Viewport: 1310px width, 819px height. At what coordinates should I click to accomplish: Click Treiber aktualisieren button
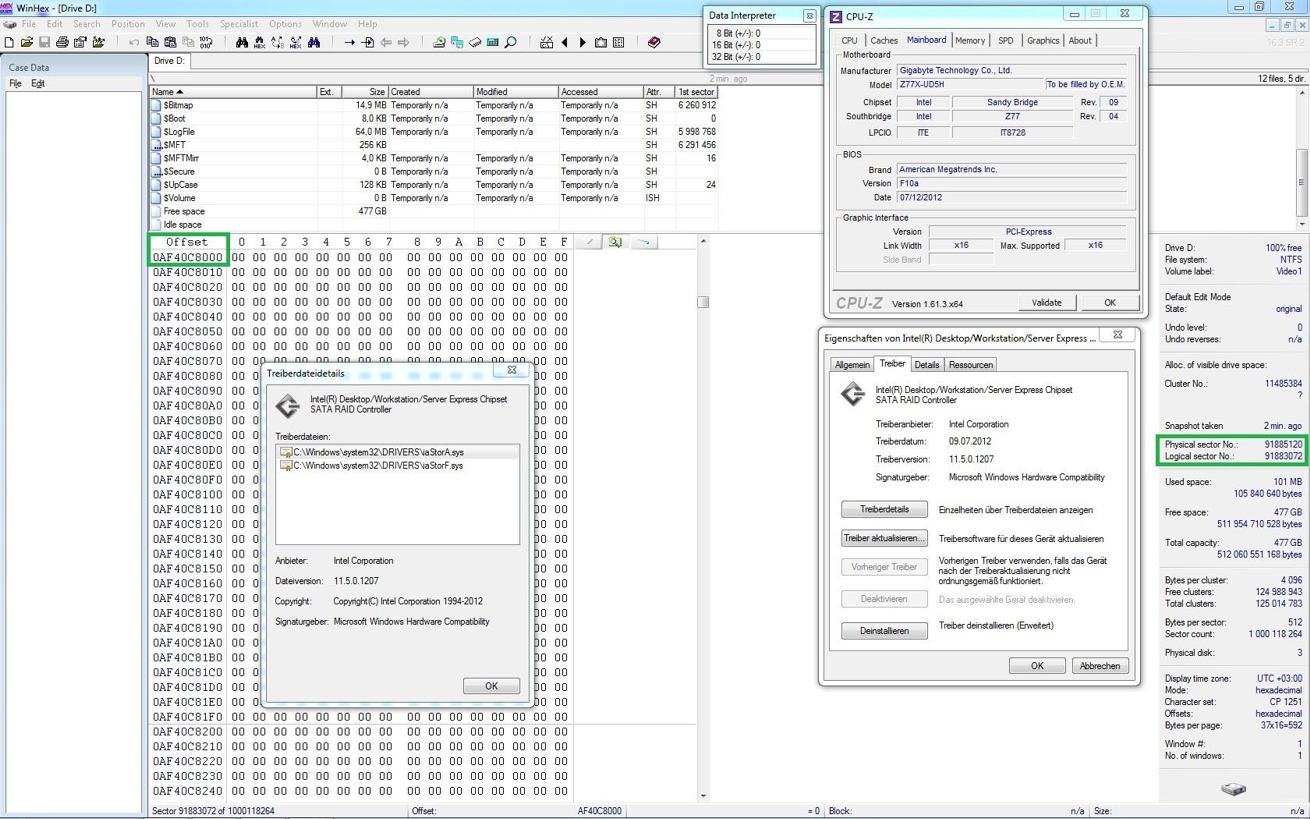884,538
